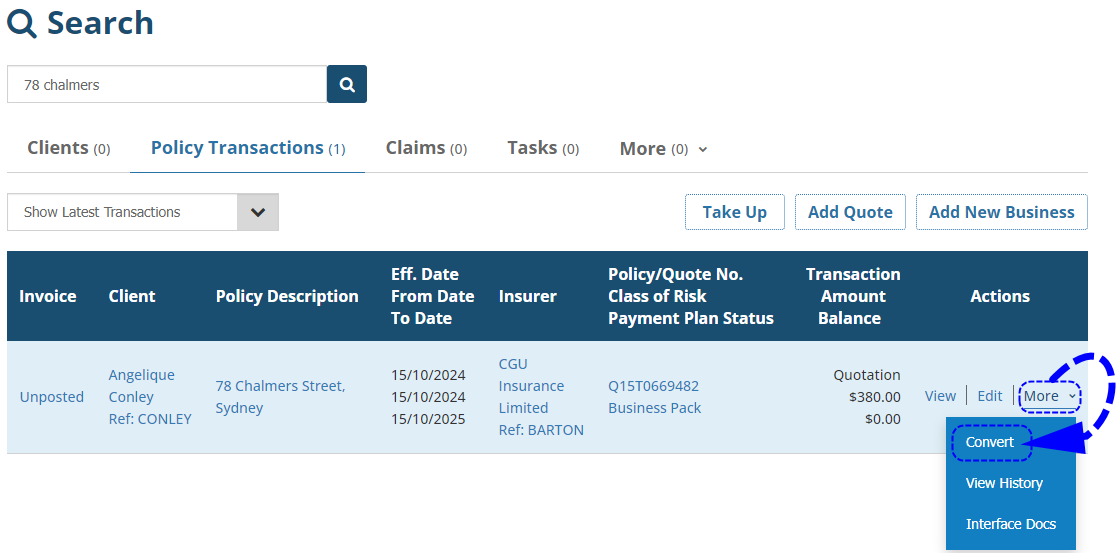Select the Policy Transactions tab
Screen dimensions: 1119x553
tap(247, 148)
